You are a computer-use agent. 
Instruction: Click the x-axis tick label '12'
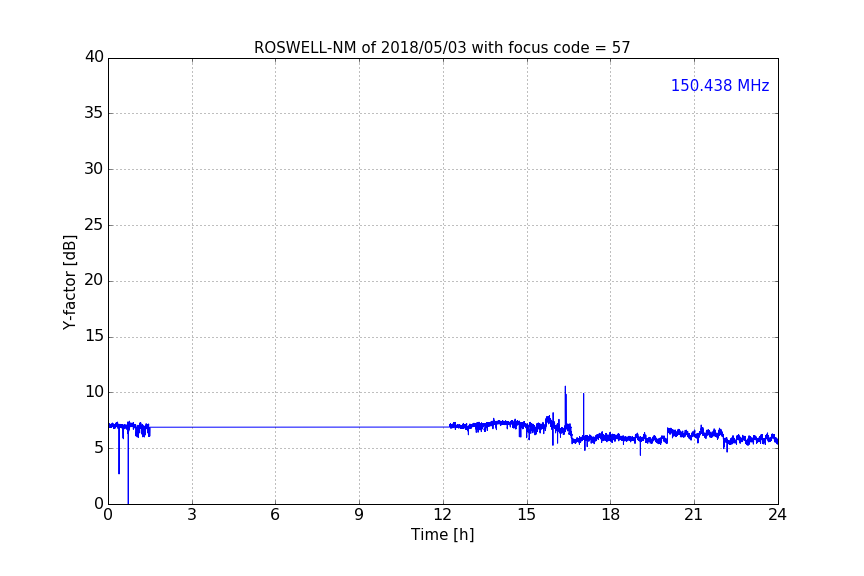click(443, 515)
